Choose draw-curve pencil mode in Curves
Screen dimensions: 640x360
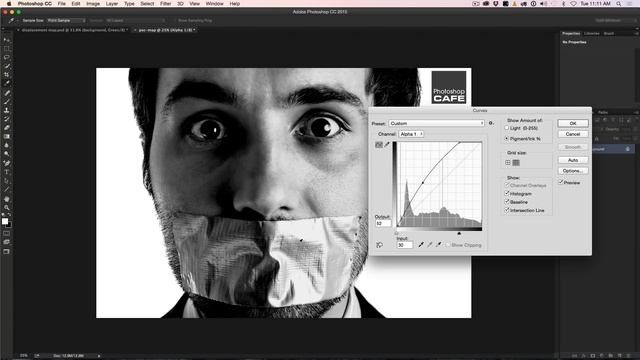387,144
